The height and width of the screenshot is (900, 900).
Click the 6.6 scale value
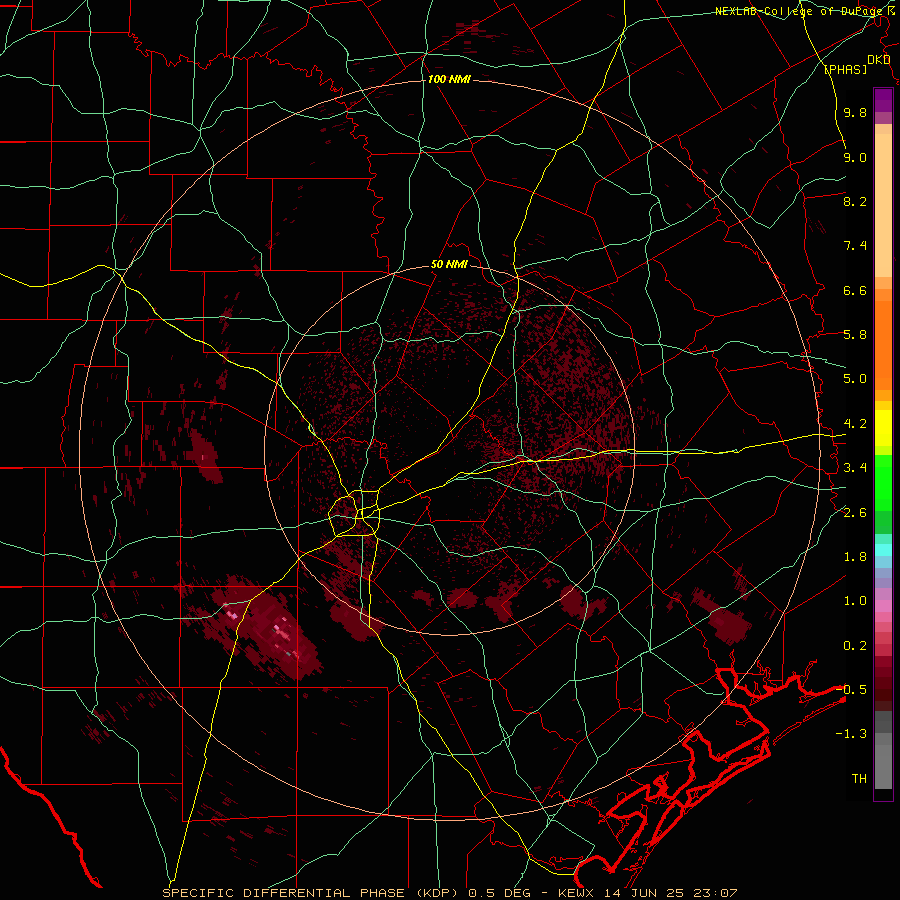[x=855, y=290]
